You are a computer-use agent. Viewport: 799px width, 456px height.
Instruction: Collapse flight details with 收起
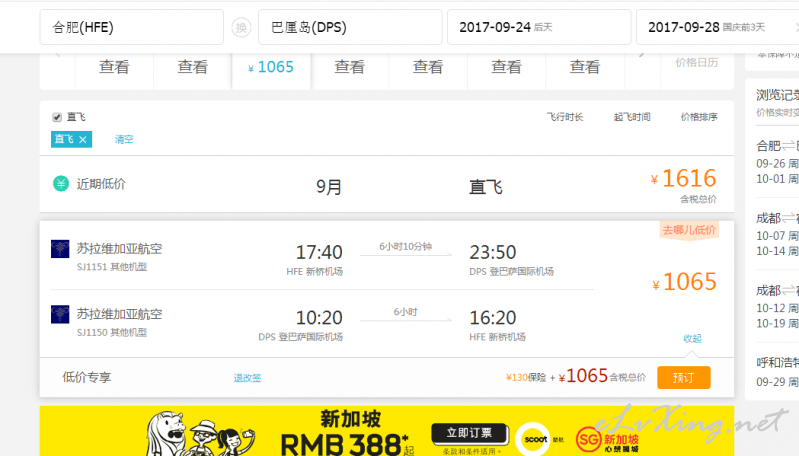693,338
